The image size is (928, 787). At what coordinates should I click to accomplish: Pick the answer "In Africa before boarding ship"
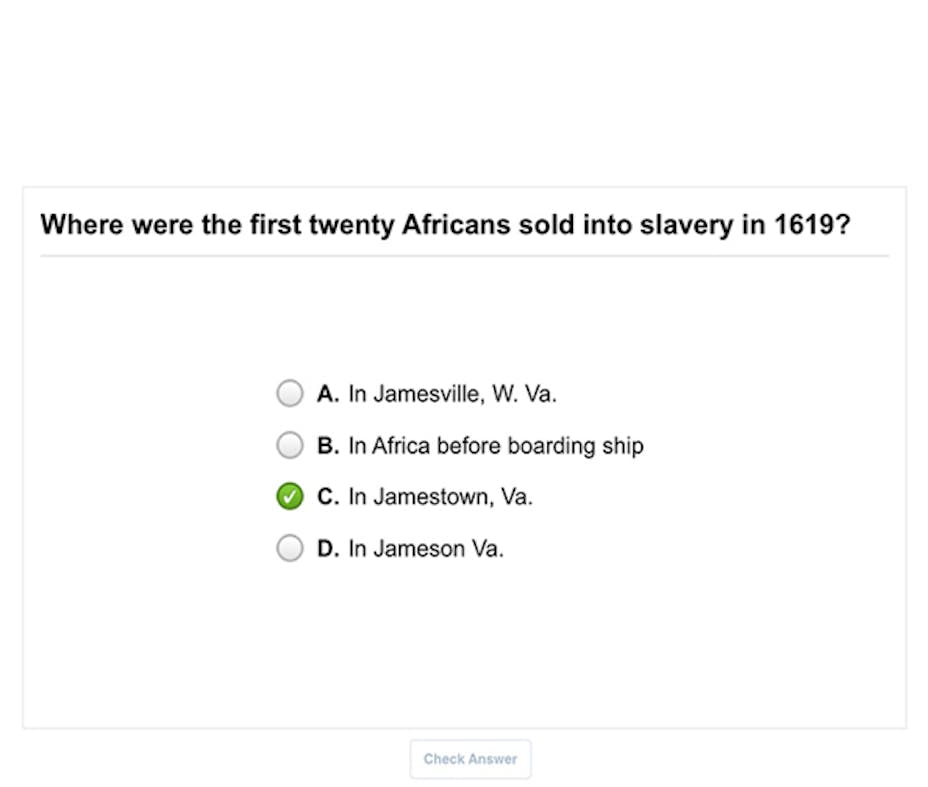coord(495,446)
